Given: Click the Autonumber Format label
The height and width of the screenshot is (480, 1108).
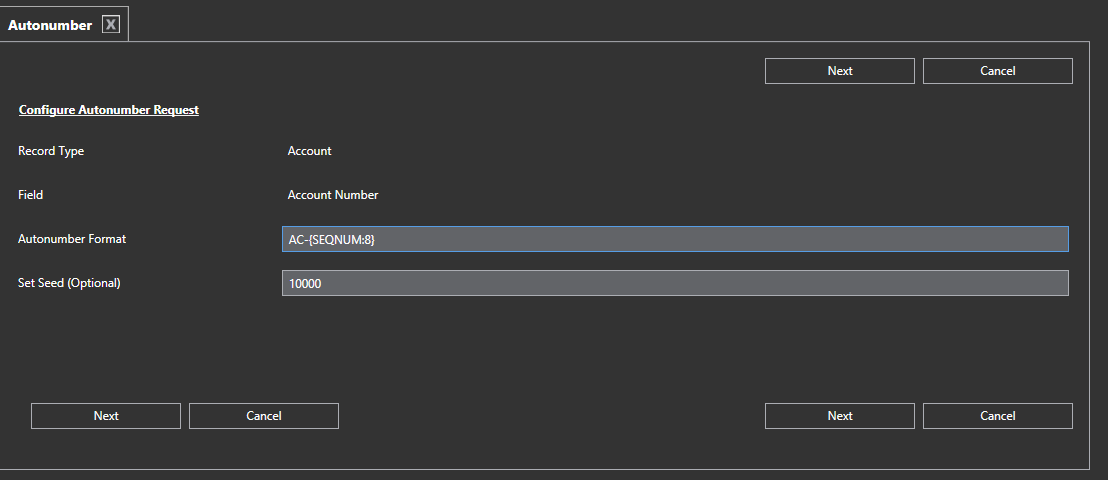Looking at the screenshot, I should pos(72,239).
